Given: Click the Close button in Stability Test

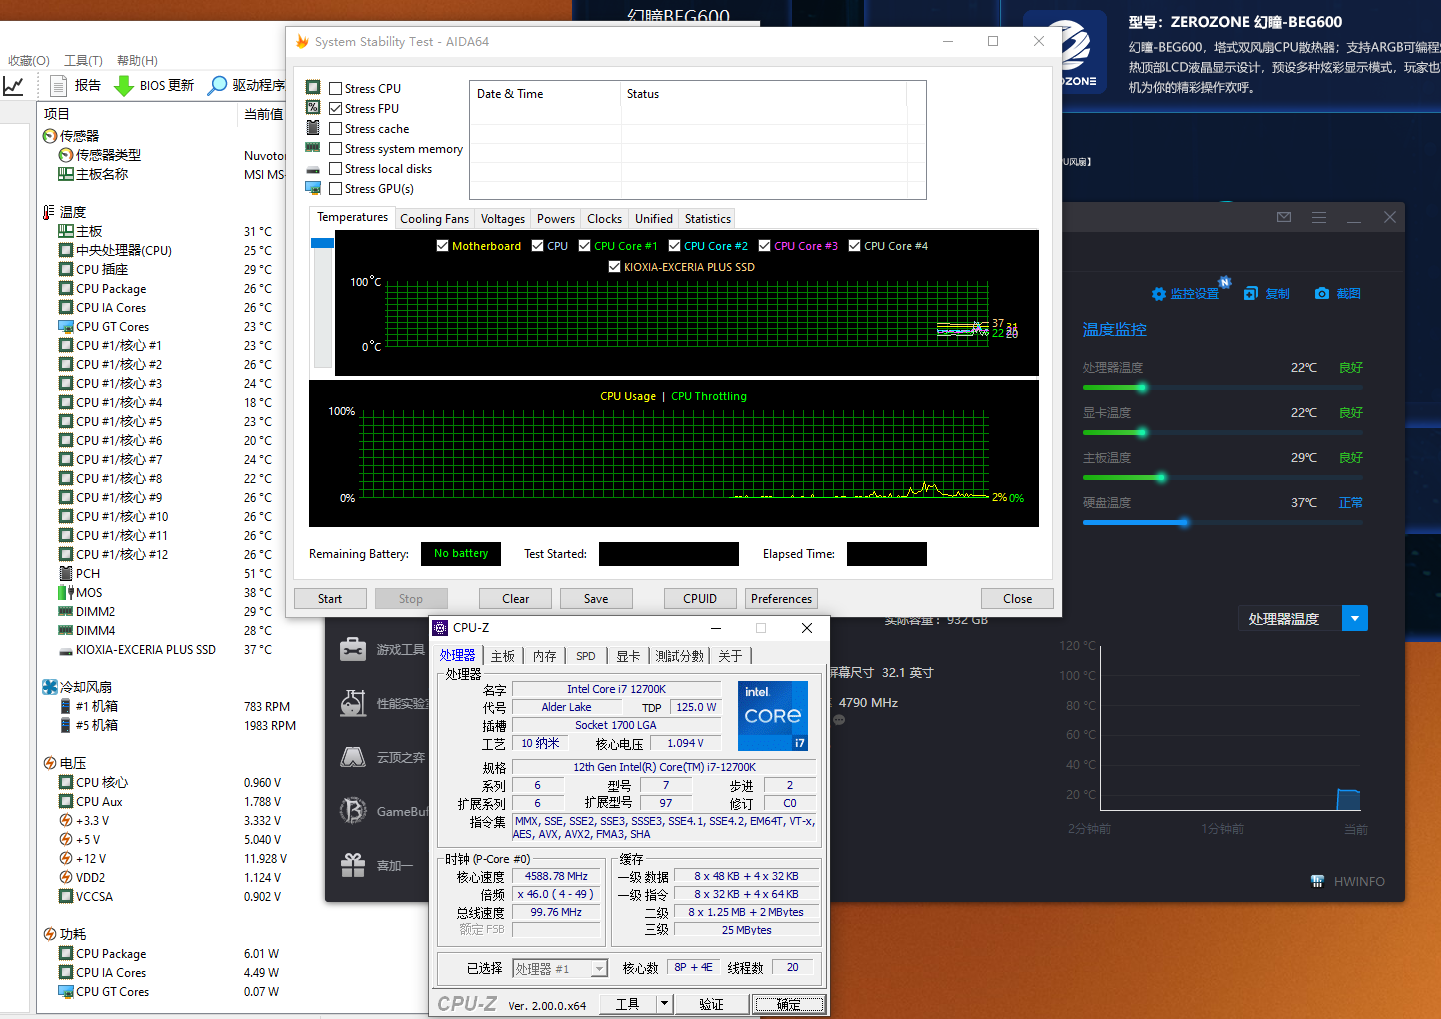Looking at the screenshot, I should [x=1018, y=599].
